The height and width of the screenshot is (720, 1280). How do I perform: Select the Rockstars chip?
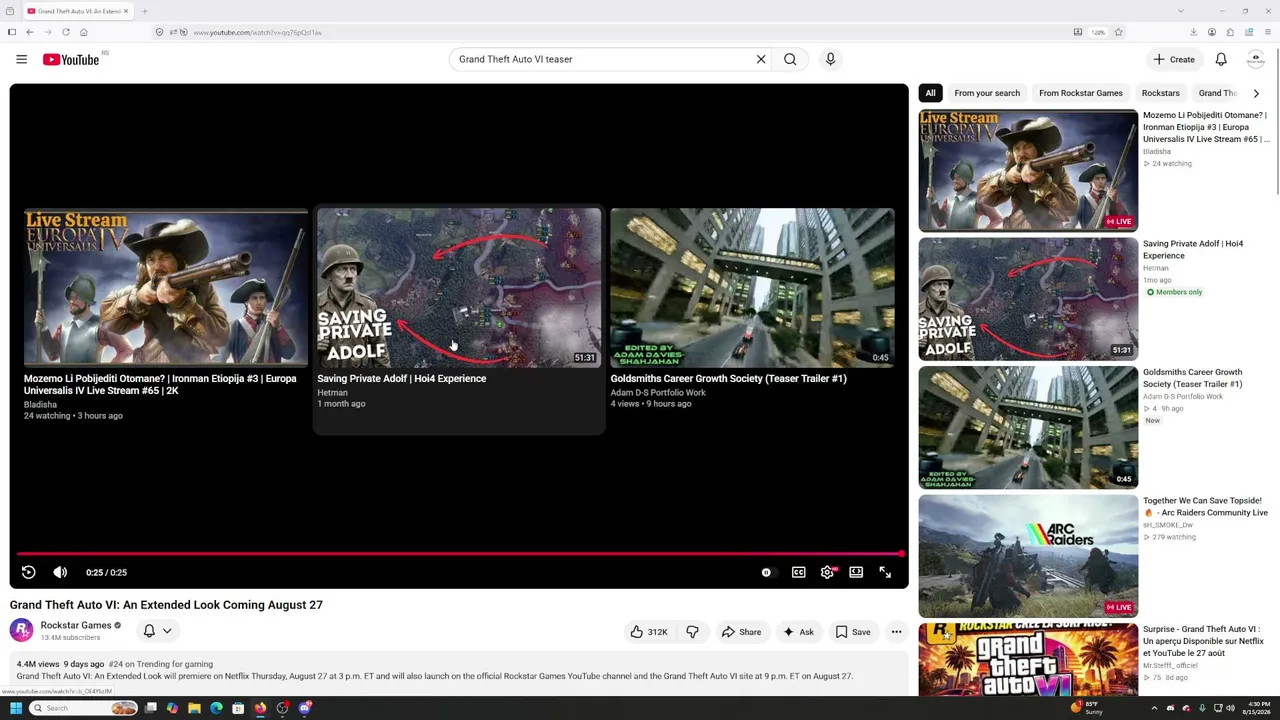(x=1160, y=93)
